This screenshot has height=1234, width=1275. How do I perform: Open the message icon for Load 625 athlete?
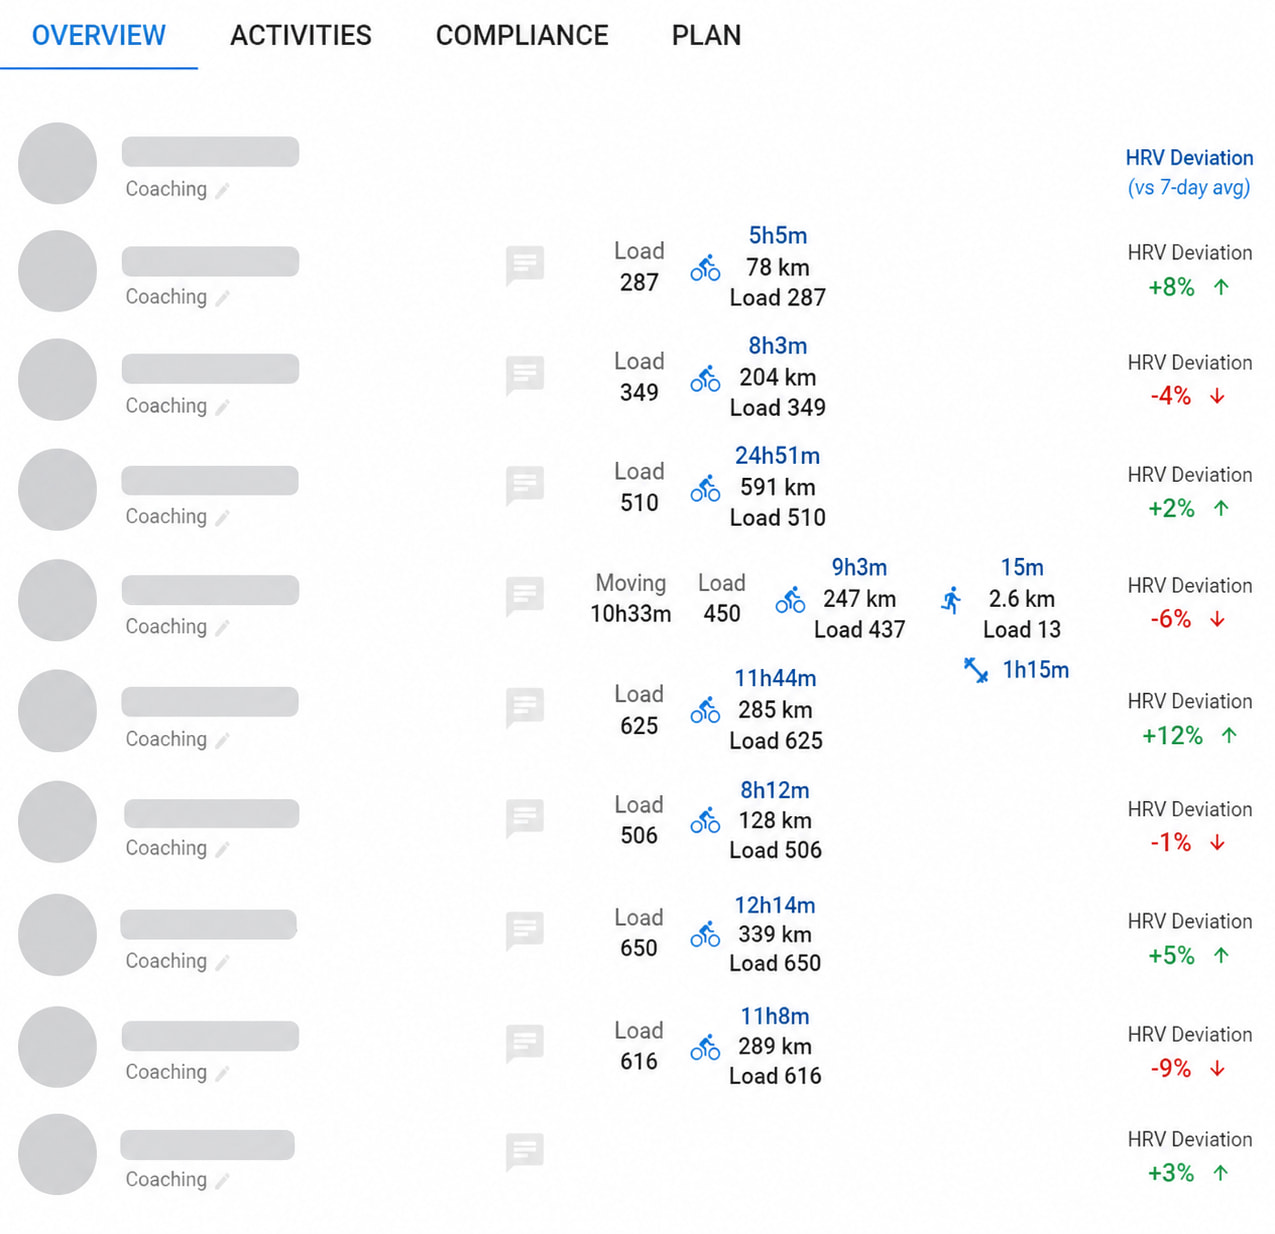(x=525, y=707)
